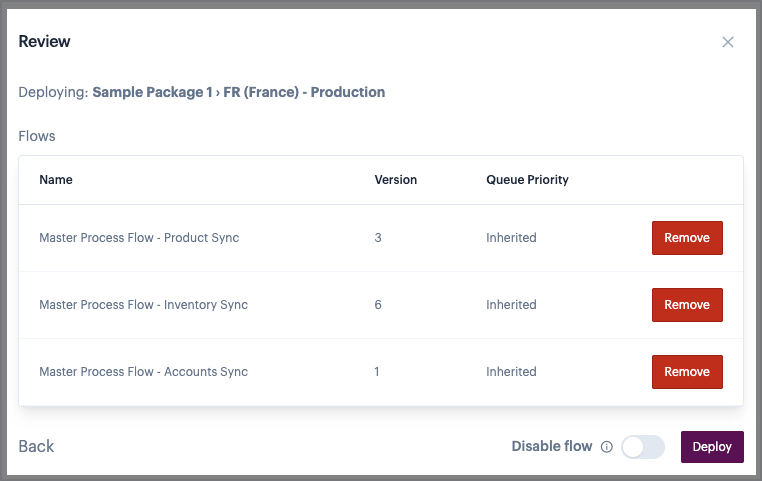This screenshot has height=481, width=762.
Task: Click the Queue Priority column header
Action: [x=527, y=180]
